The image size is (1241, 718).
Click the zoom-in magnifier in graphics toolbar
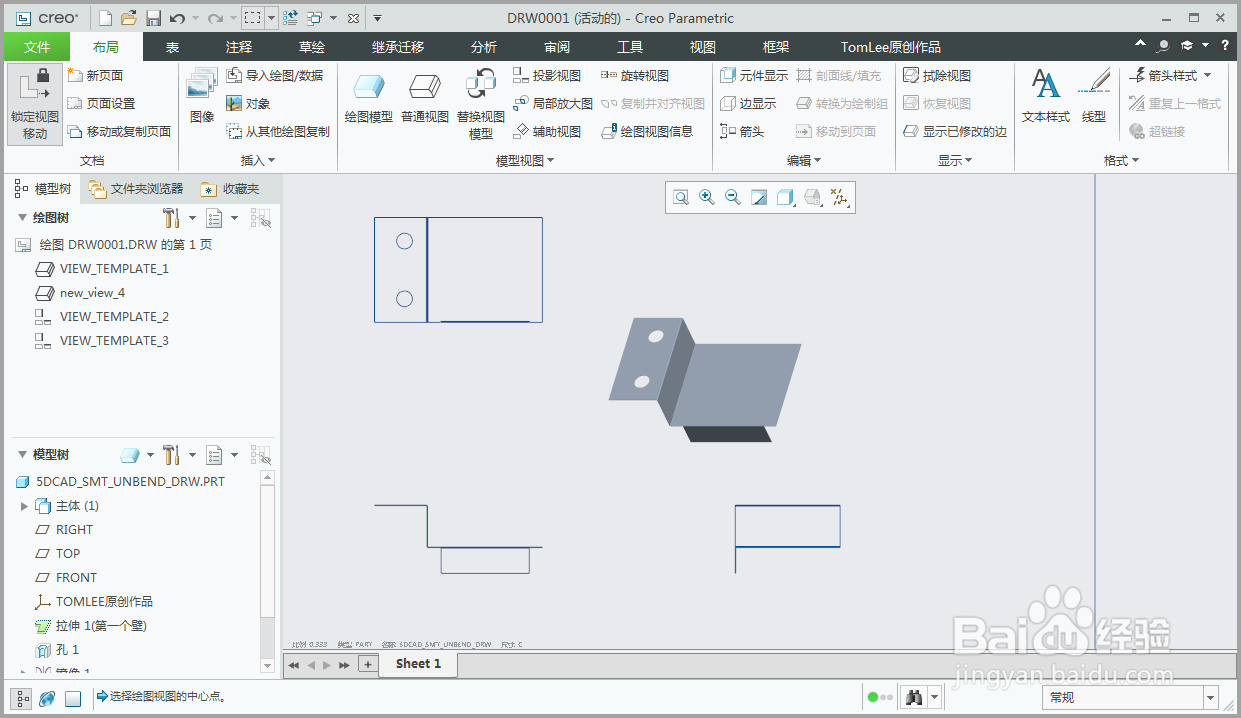[x=707, y=197]
